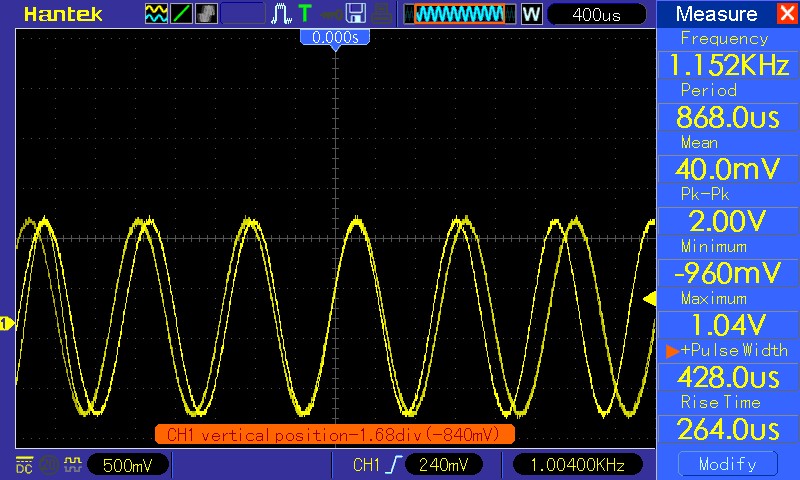
Task: Click the dual sine waveform icon in top bar
Action: point(156,14)
